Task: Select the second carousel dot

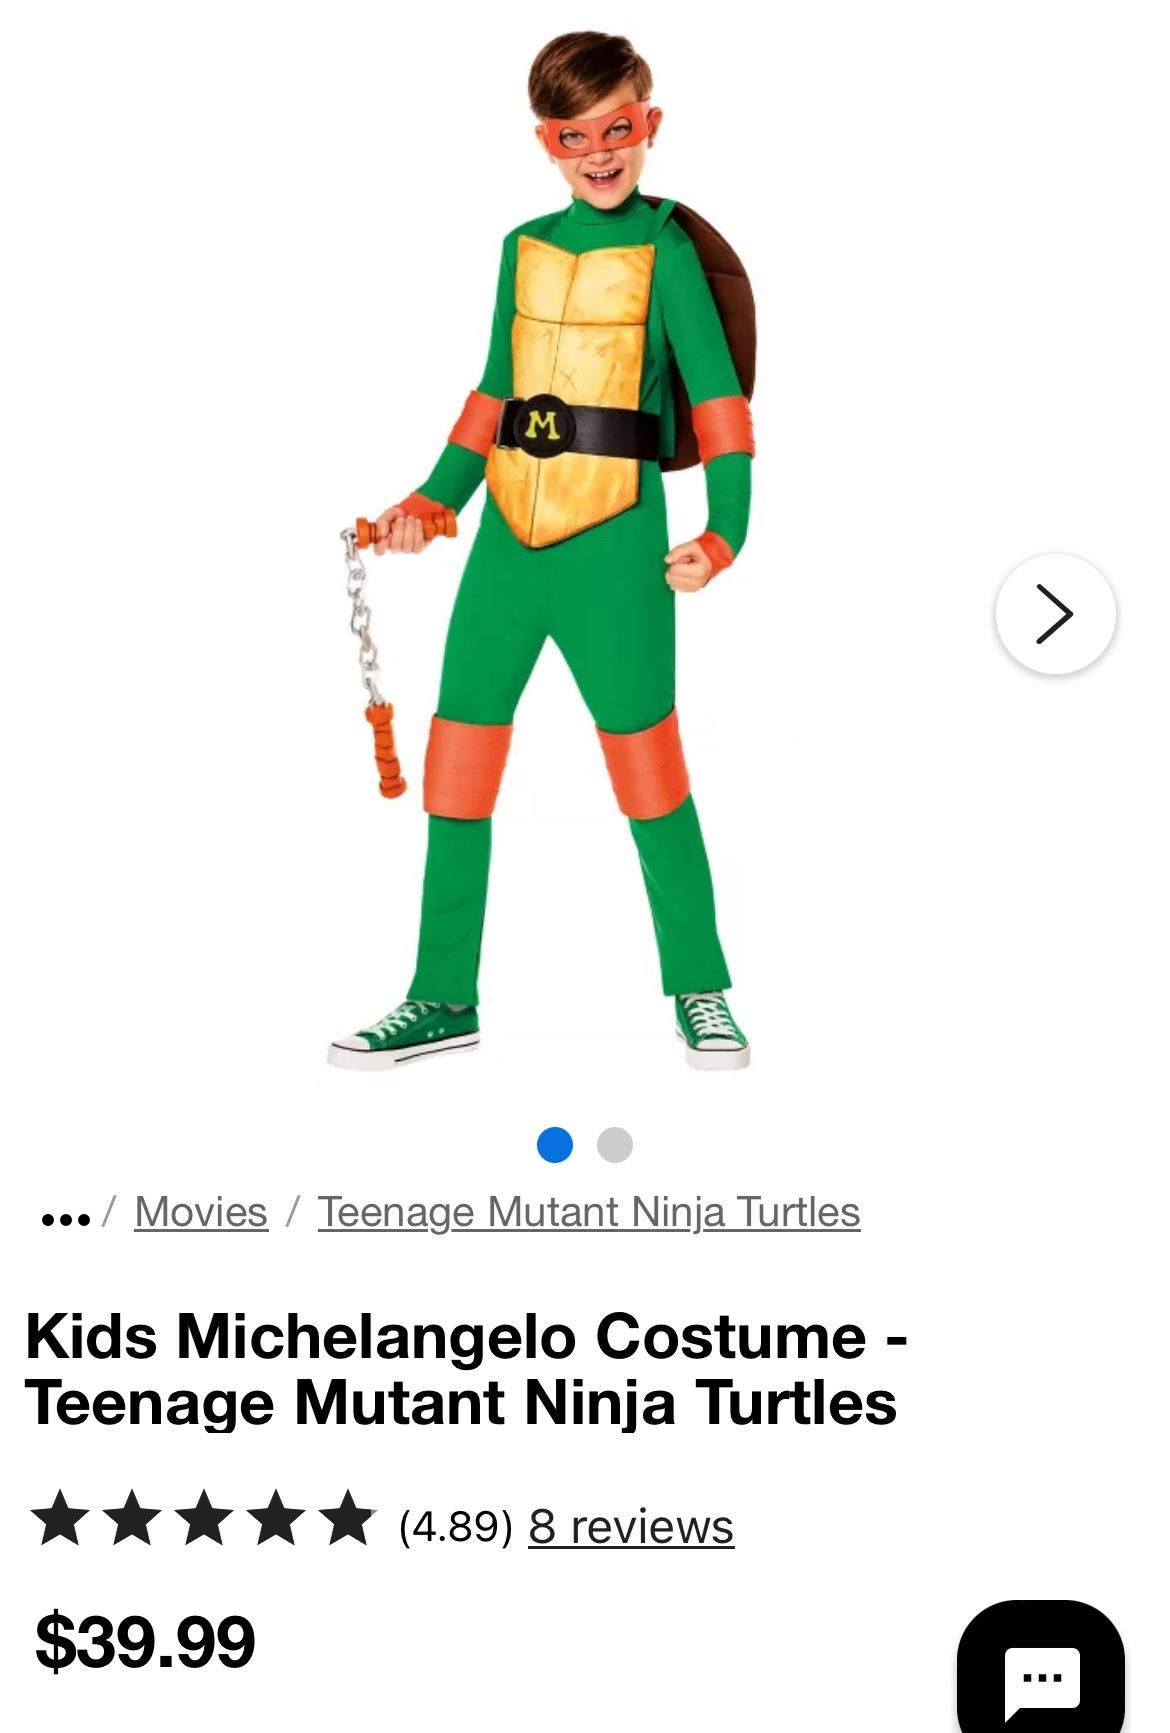Action: tap(615, 1144)
